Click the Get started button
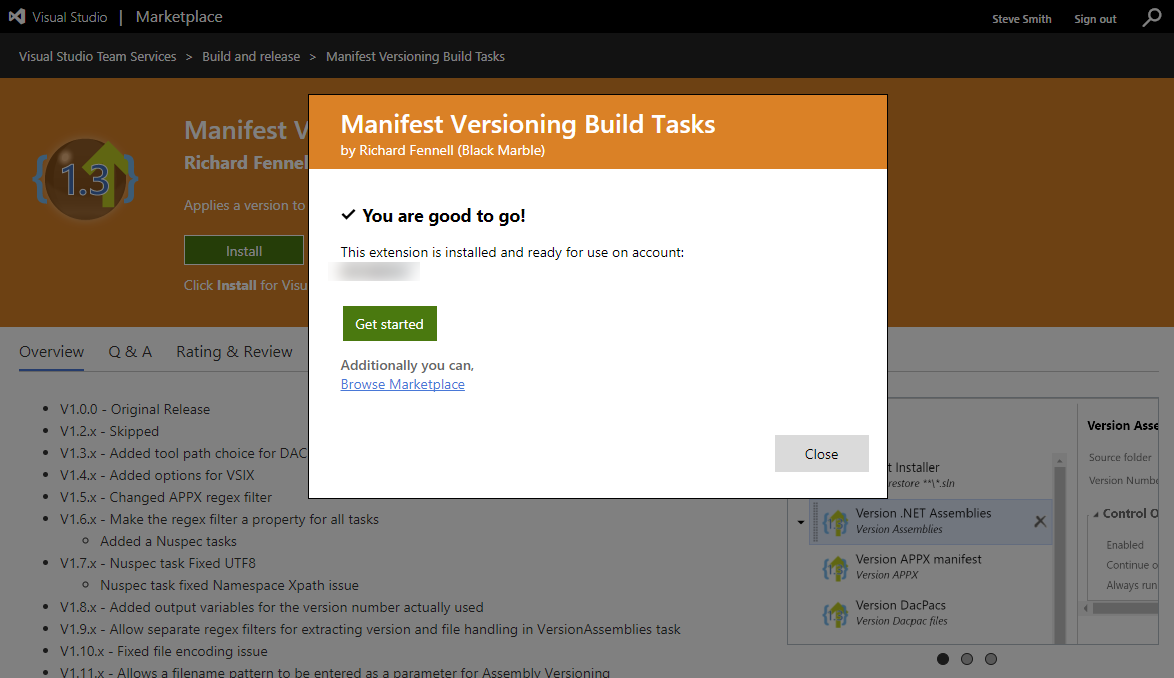Image resolution: width=1174 pixels, height=678 pixels. coord(389,323)
